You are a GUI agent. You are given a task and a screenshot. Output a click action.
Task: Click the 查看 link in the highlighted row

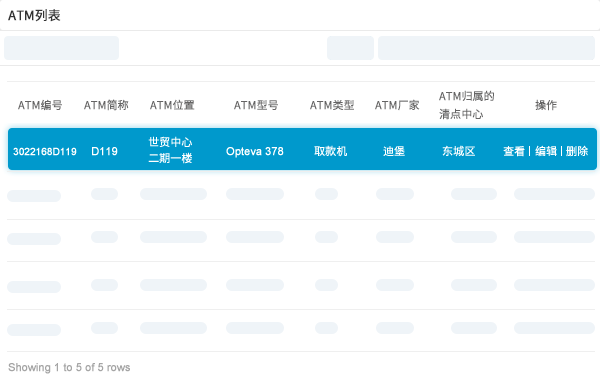(514, 151)
